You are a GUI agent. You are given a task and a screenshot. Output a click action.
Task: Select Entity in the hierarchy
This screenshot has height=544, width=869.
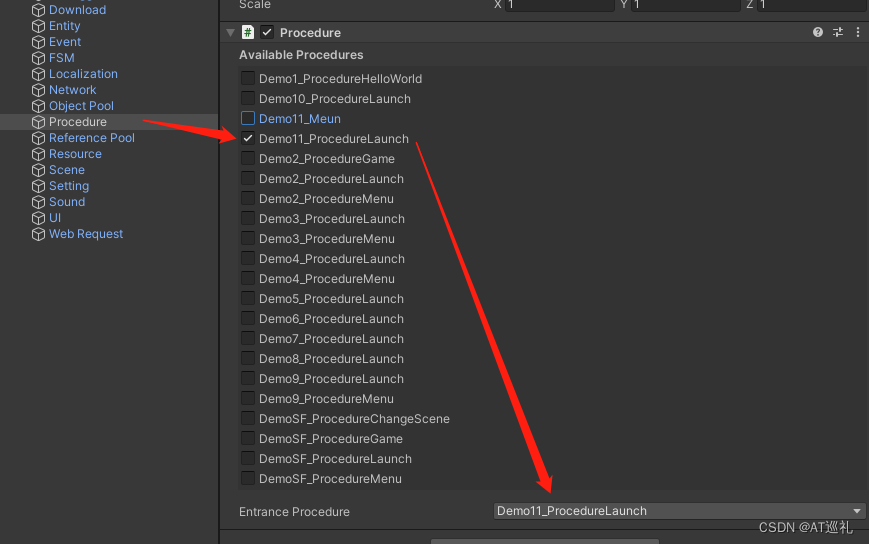pyautogui.click(x=64, y=26)
